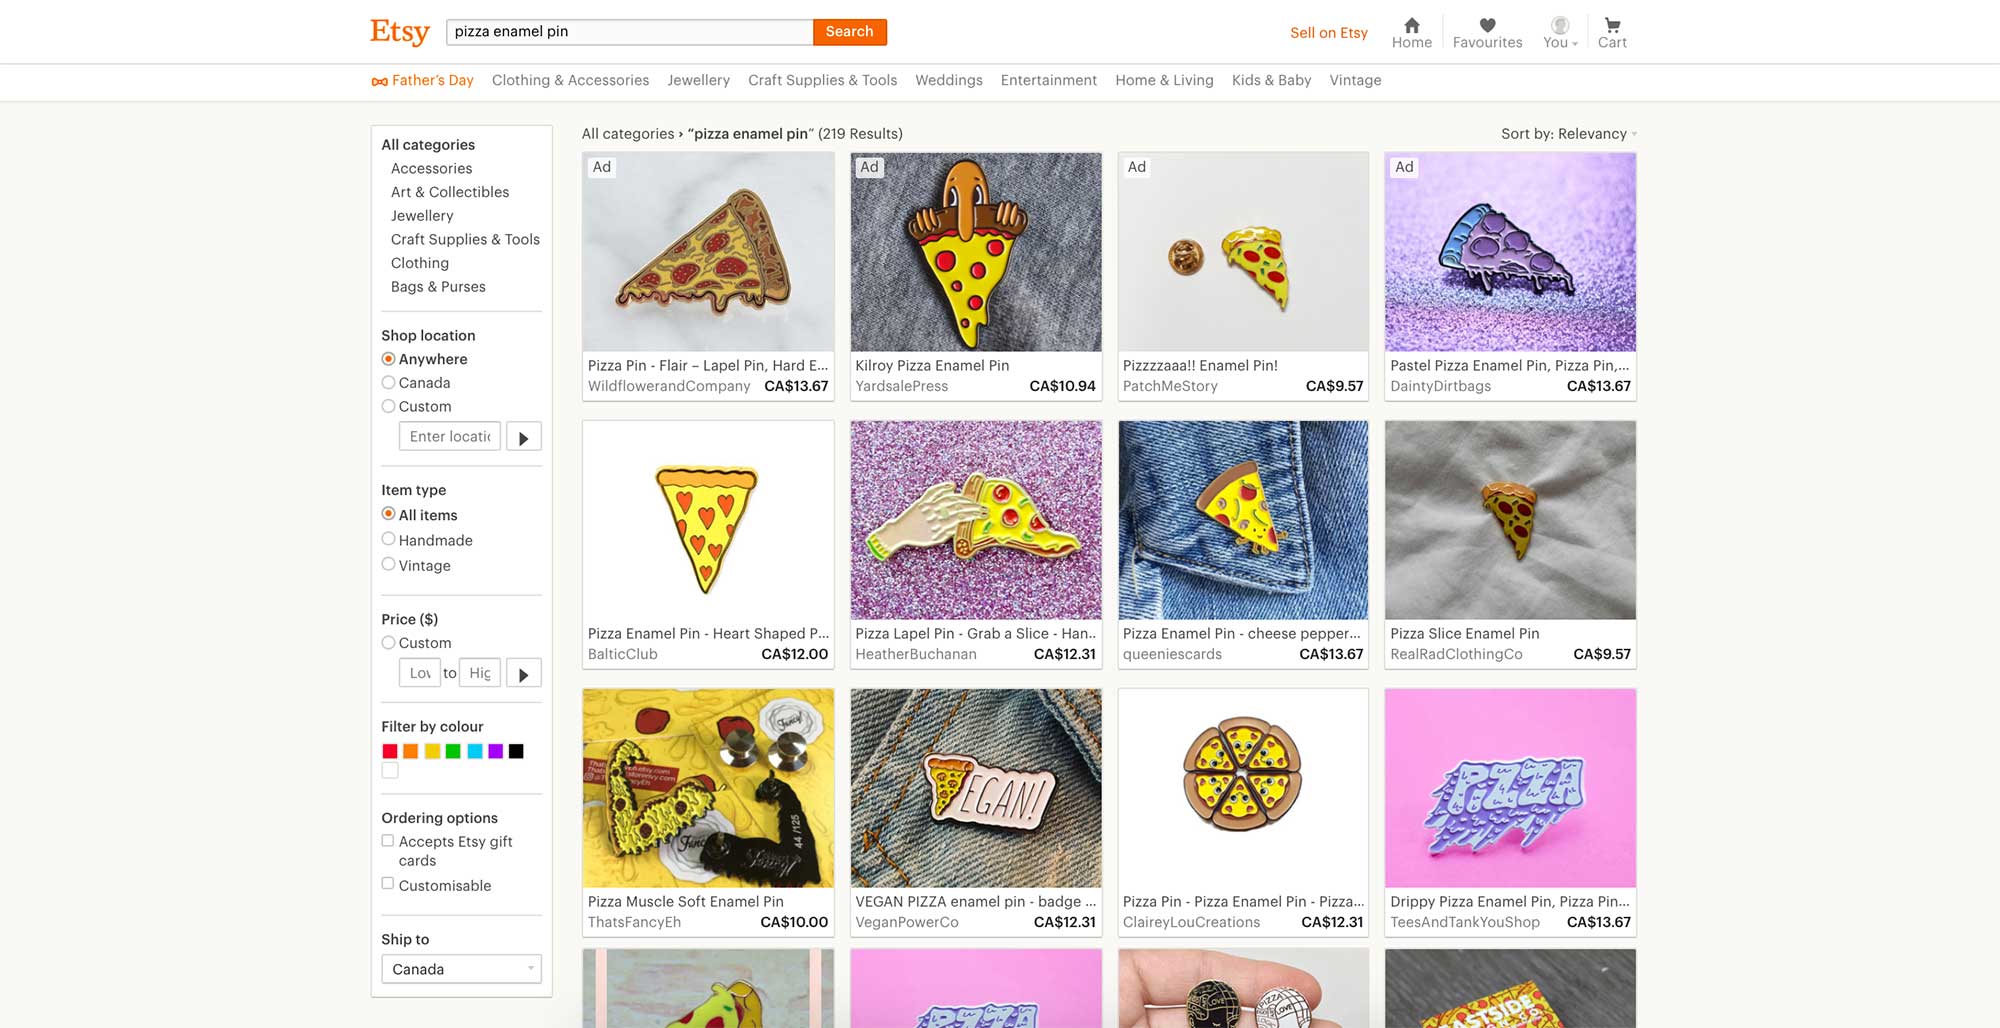Focus the pizza enamel pin search field
2000x1028 pixels.
click(x=629, y=32)
